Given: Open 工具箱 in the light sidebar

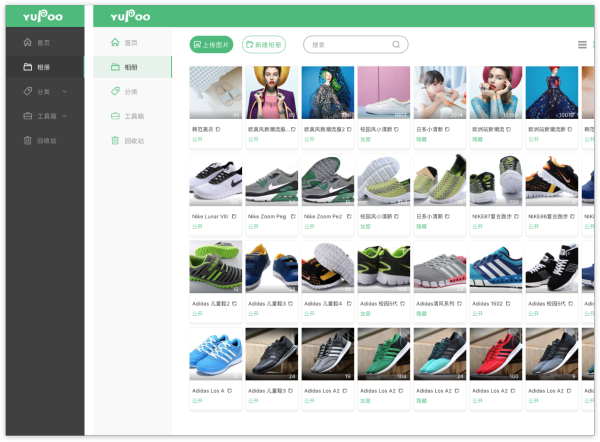Looking at the screenshot, I should 132,116.
